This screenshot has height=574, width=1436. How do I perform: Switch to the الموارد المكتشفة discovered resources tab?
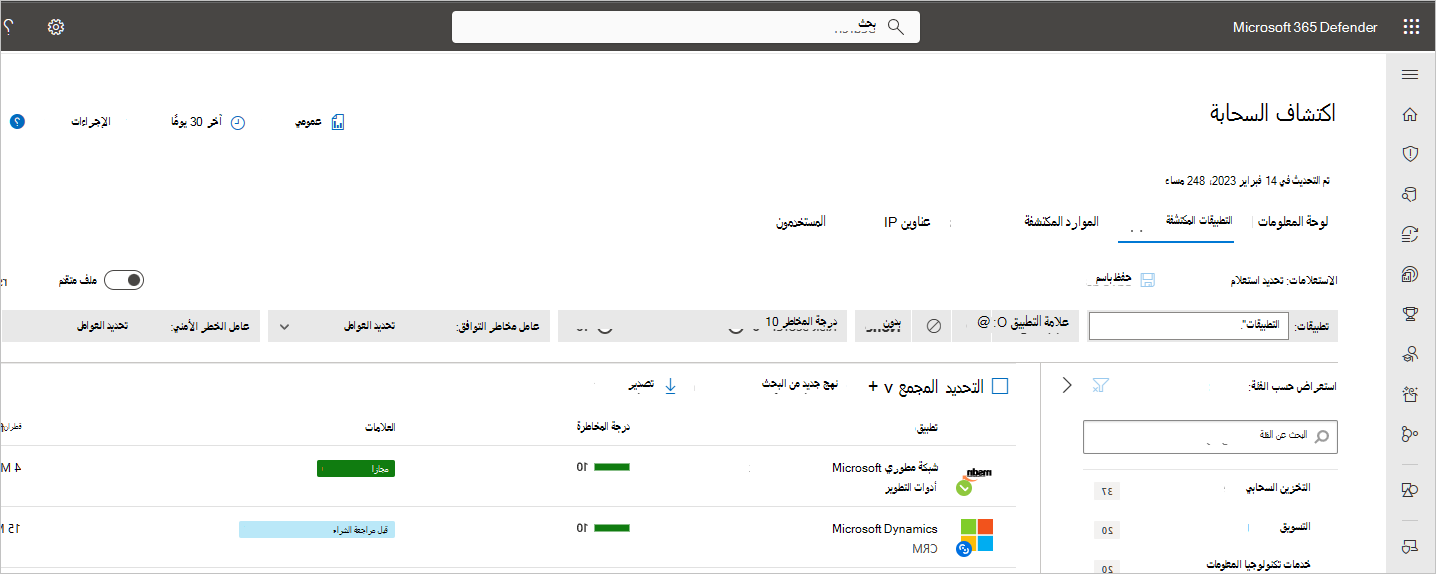point(1061,221)
